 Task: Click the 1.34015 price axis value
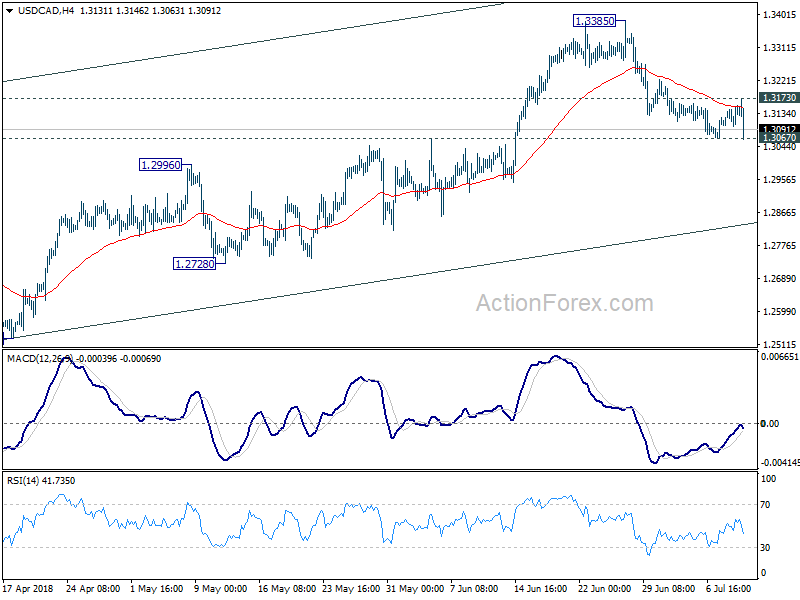(779, 15)
